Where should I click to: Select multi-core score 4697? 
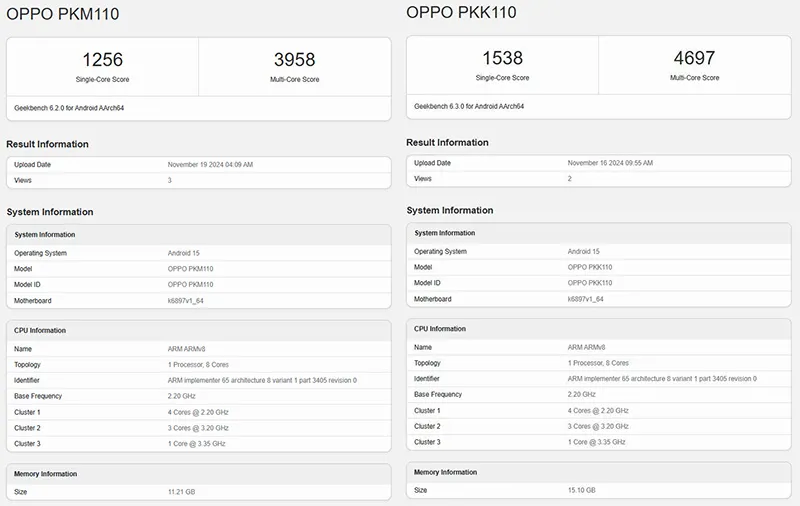(x=694, y=58)
